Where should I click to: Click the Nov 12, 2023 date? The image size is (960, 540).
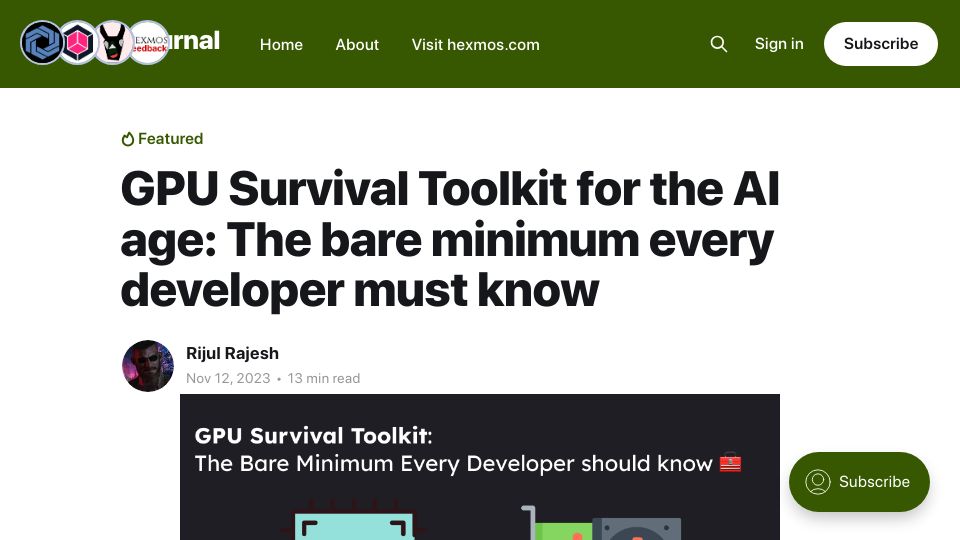[228, 378]
